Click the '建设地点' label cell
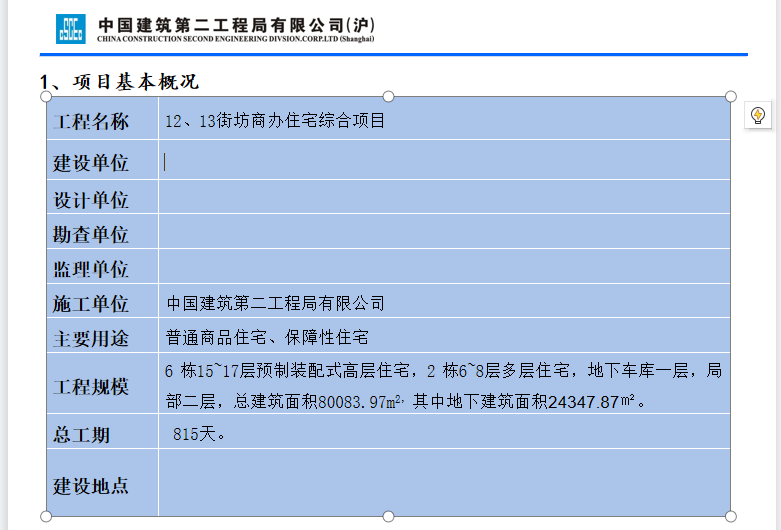 pos(103,483)
